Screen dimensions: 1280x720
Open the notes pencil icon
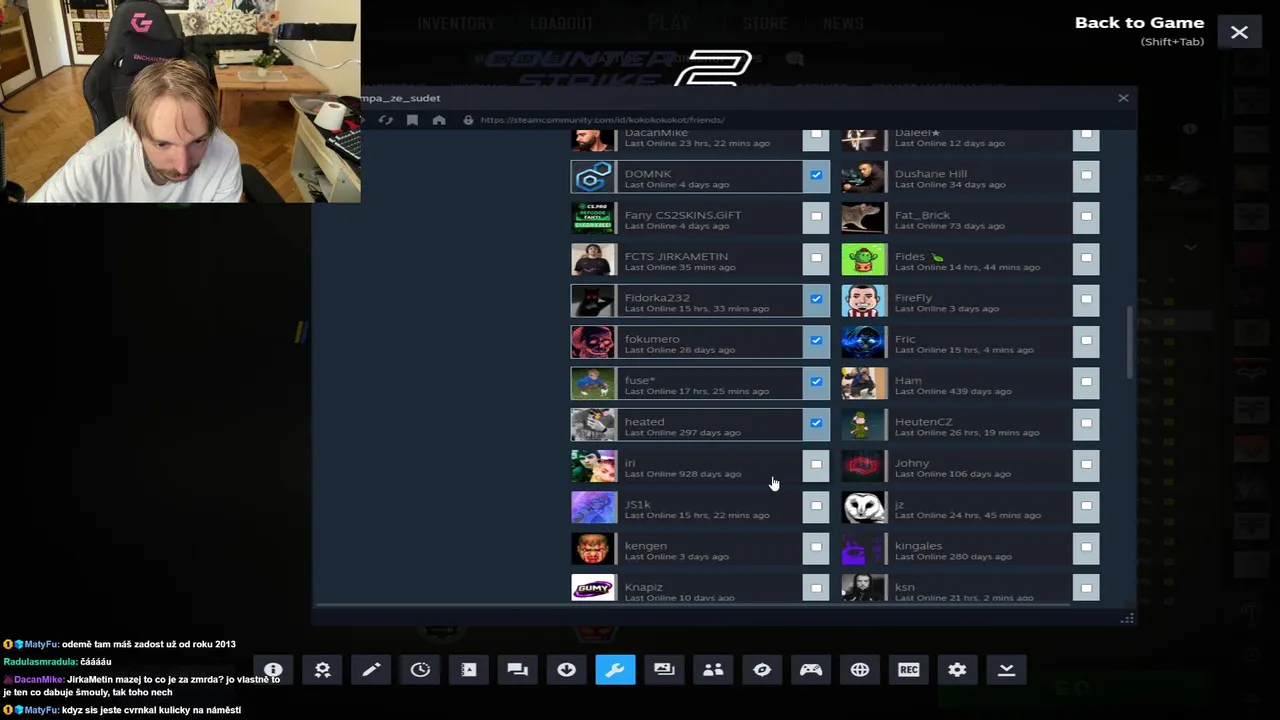371,670
